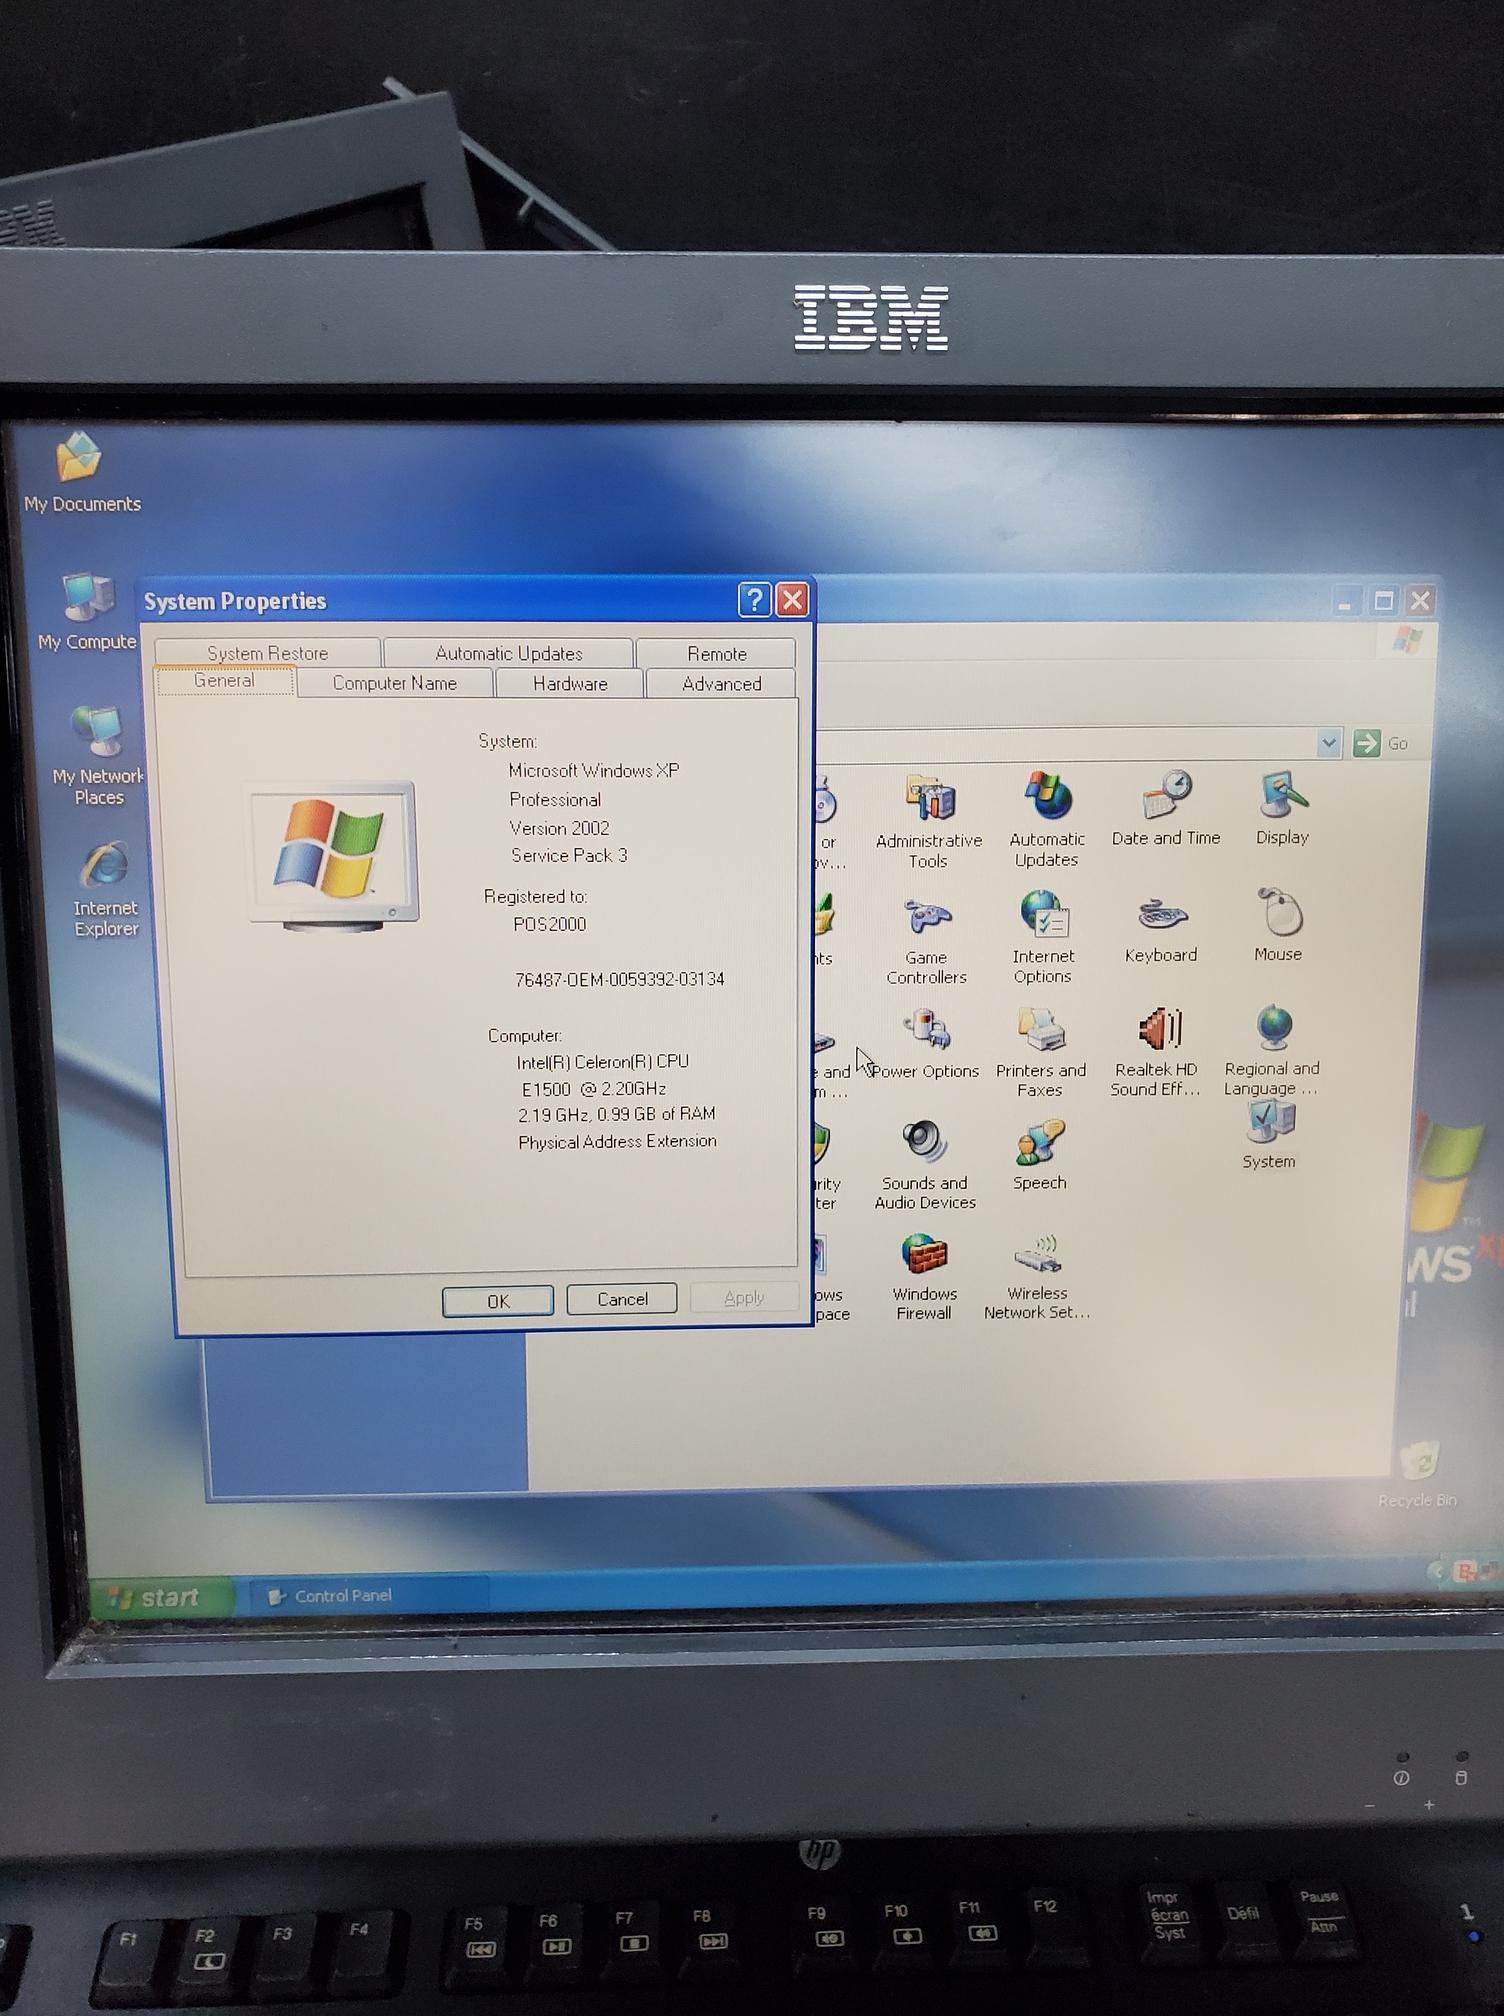Click the Physical Address Extension text

click(x=617, y=1141)
